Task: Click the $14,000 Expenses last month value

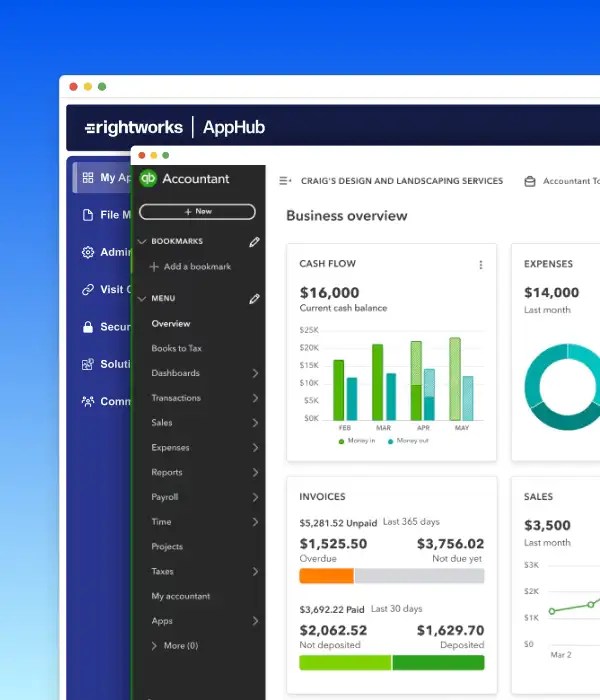Action: [x=551, y=293]
